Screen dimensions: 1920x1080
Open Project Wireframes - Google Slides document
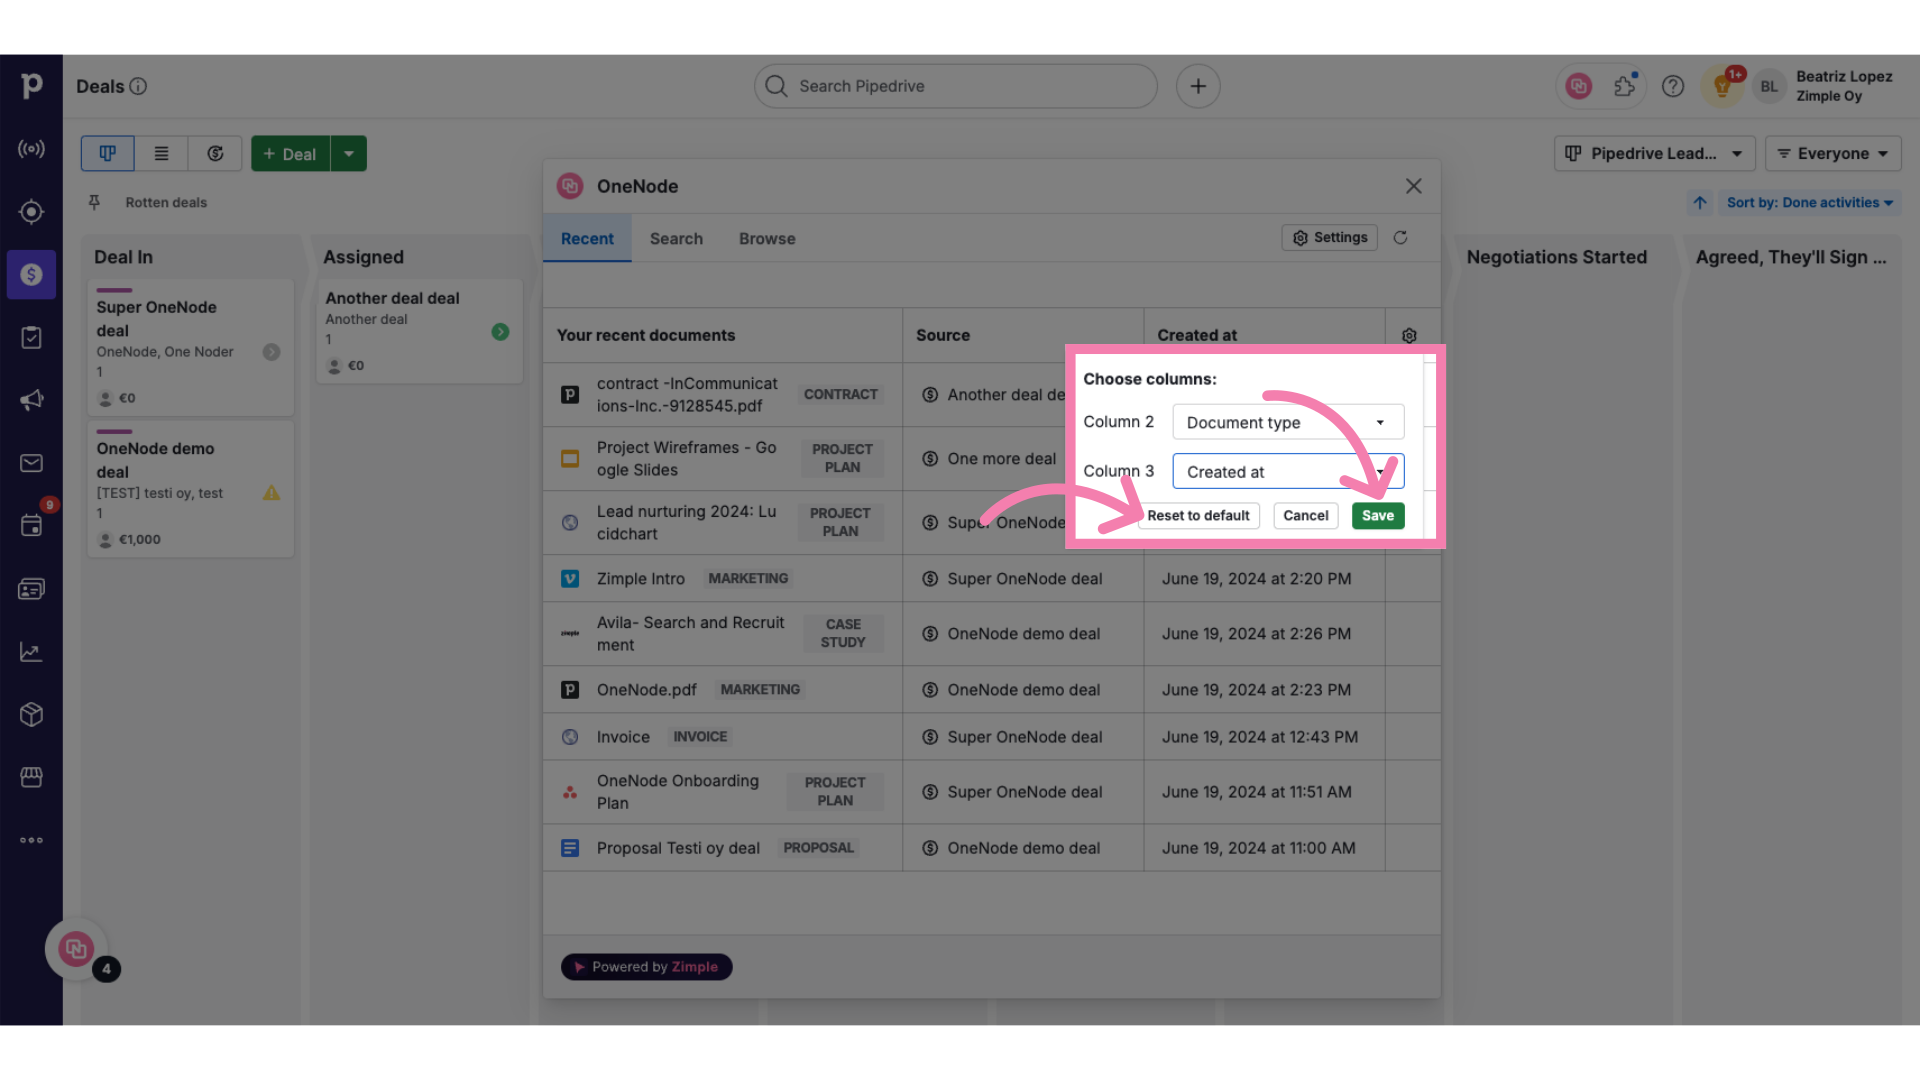pos(686,459)
